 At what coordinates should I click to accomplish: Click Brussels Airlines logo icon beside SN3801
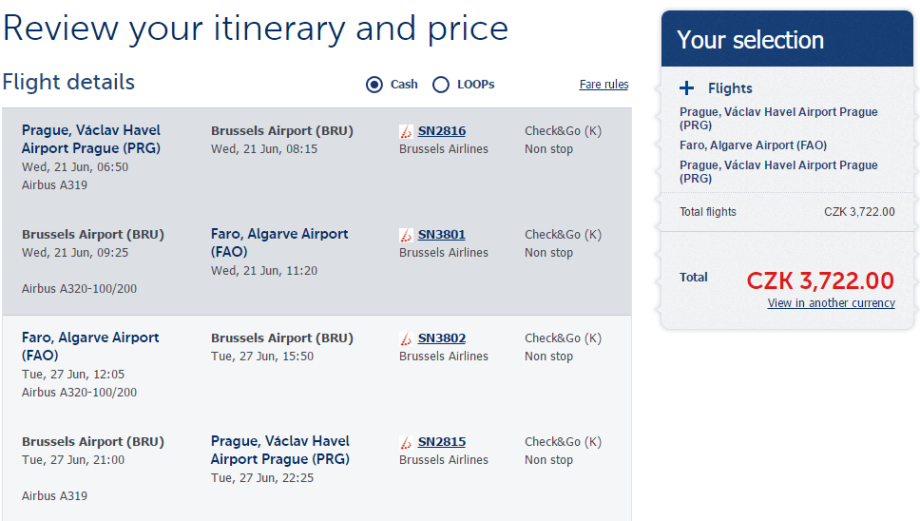(x=406, y=235)
